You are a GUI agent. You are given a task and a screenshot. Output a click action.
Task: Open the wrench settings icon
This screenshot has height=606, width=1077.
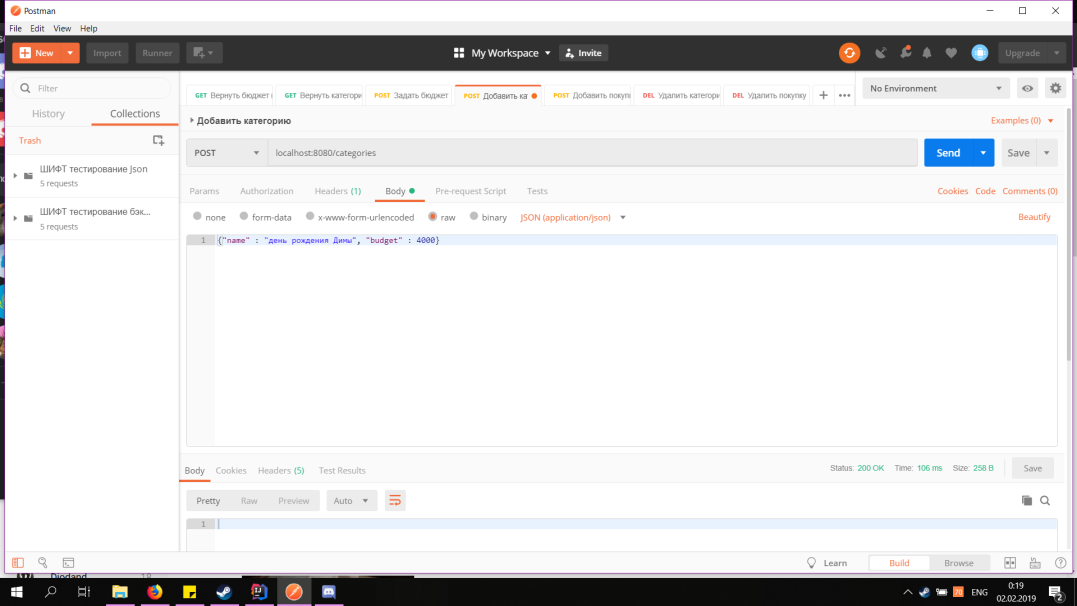click(x=905, y=53)
